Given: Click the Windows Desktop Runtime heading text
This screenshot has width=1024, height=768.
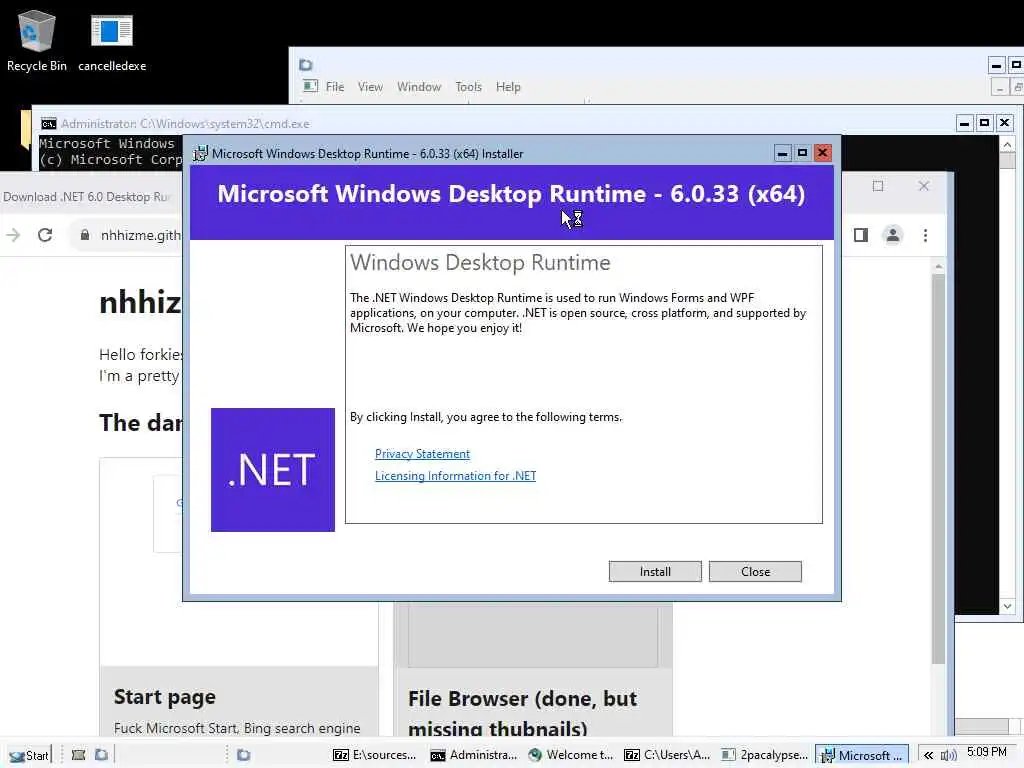Looking at the screenshot, I should [480, 262].
